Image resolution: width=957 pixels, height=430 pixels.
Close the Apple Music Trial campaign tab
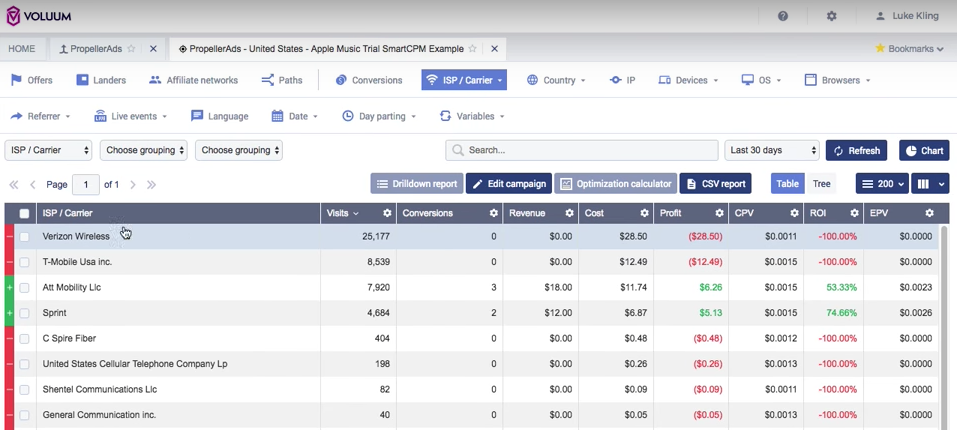(494, 49)
